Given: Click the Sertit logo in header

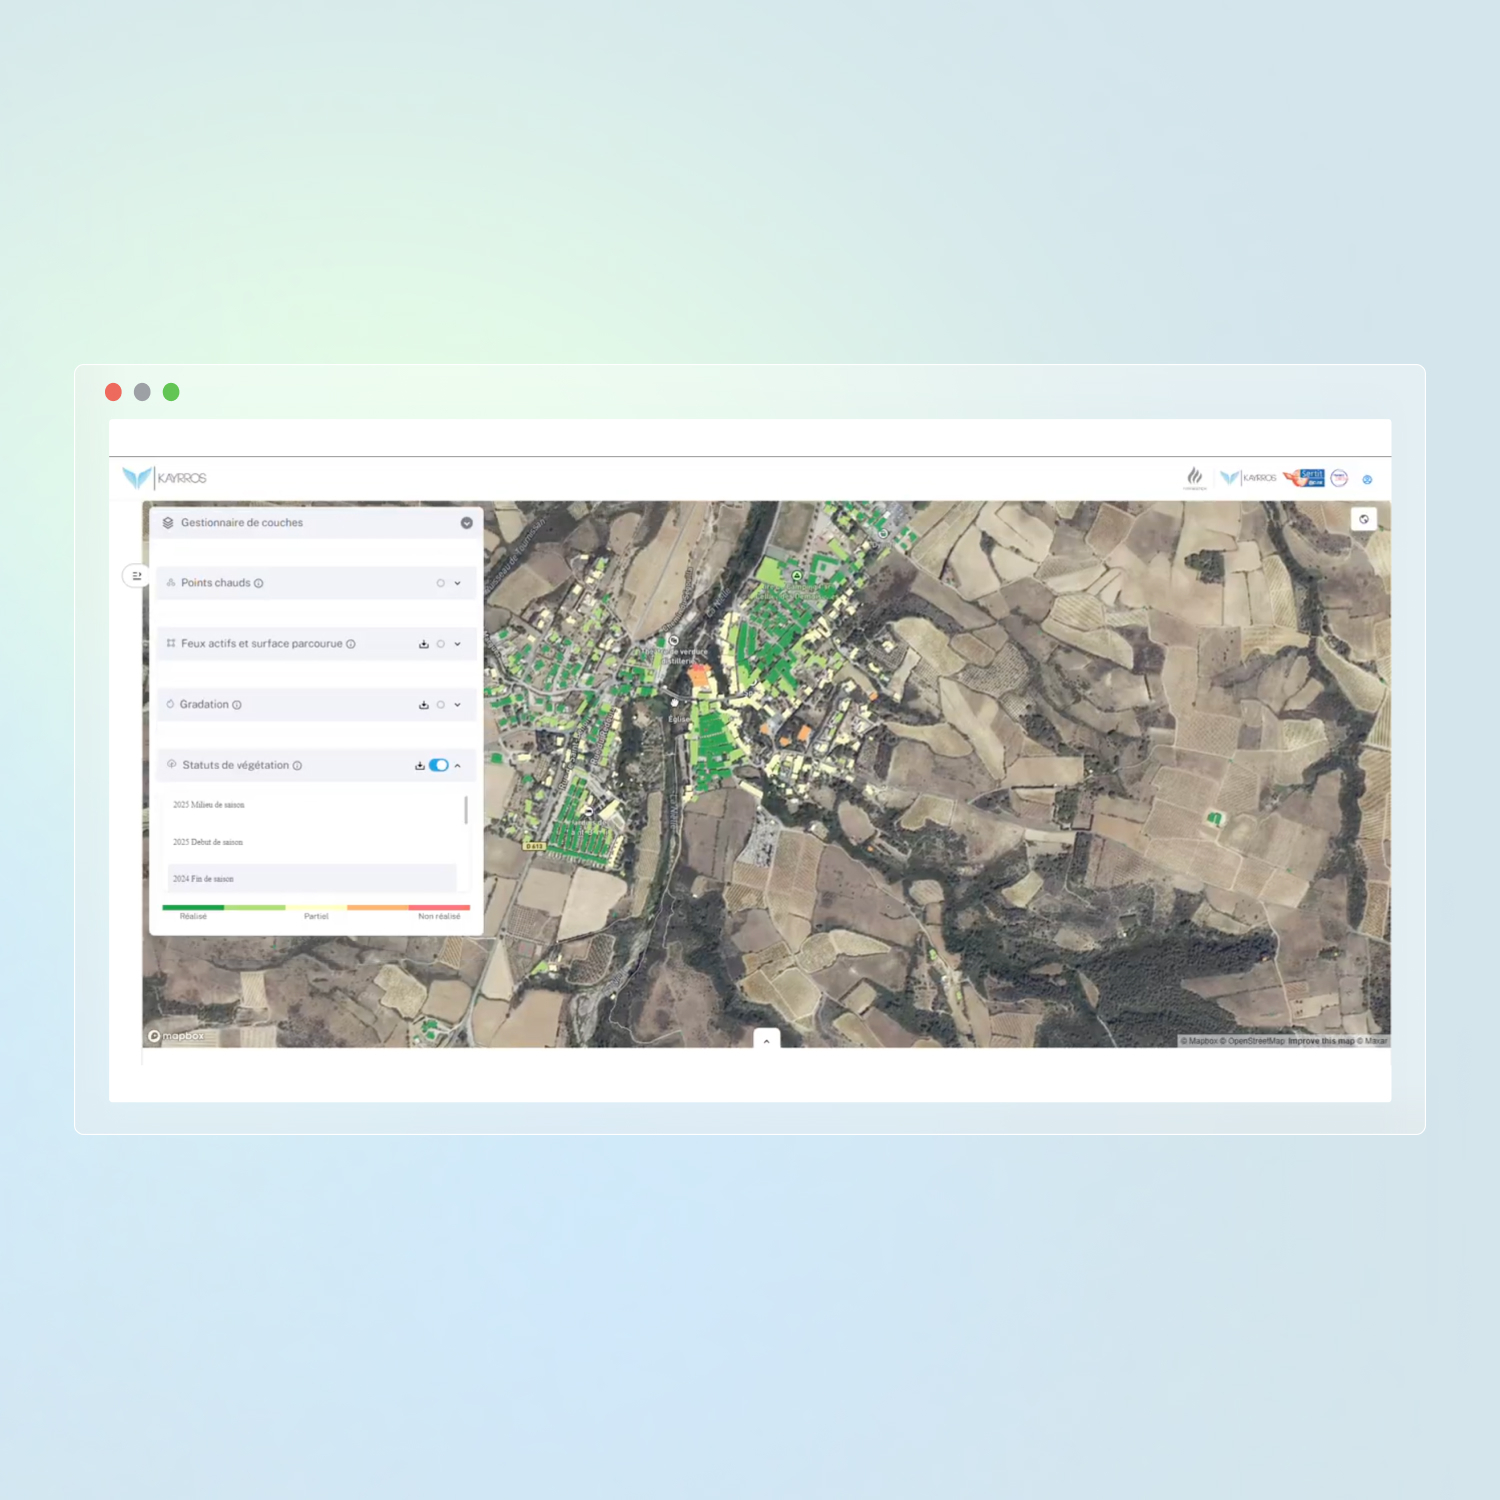Looking at the screenshot, I should click(1304, 478).
